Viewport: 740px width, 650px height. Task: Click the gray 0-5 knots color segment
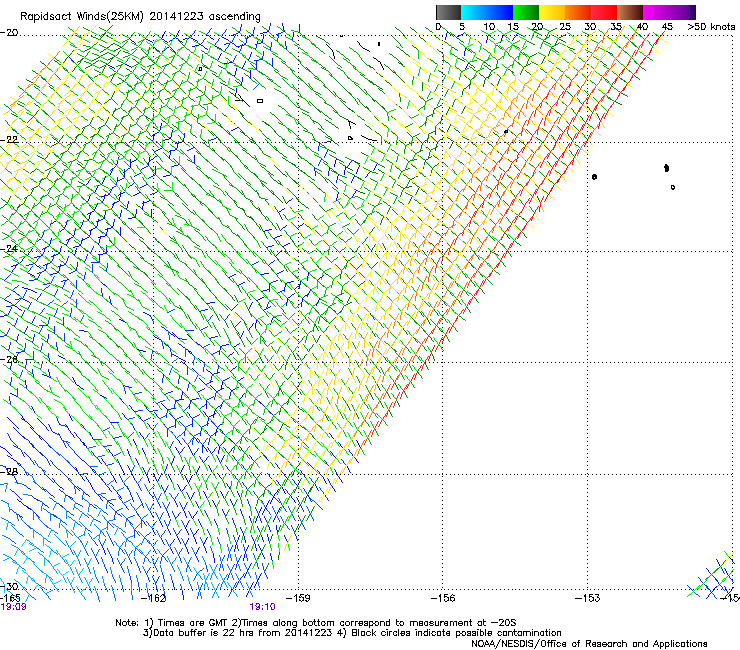tap(448, 12)
